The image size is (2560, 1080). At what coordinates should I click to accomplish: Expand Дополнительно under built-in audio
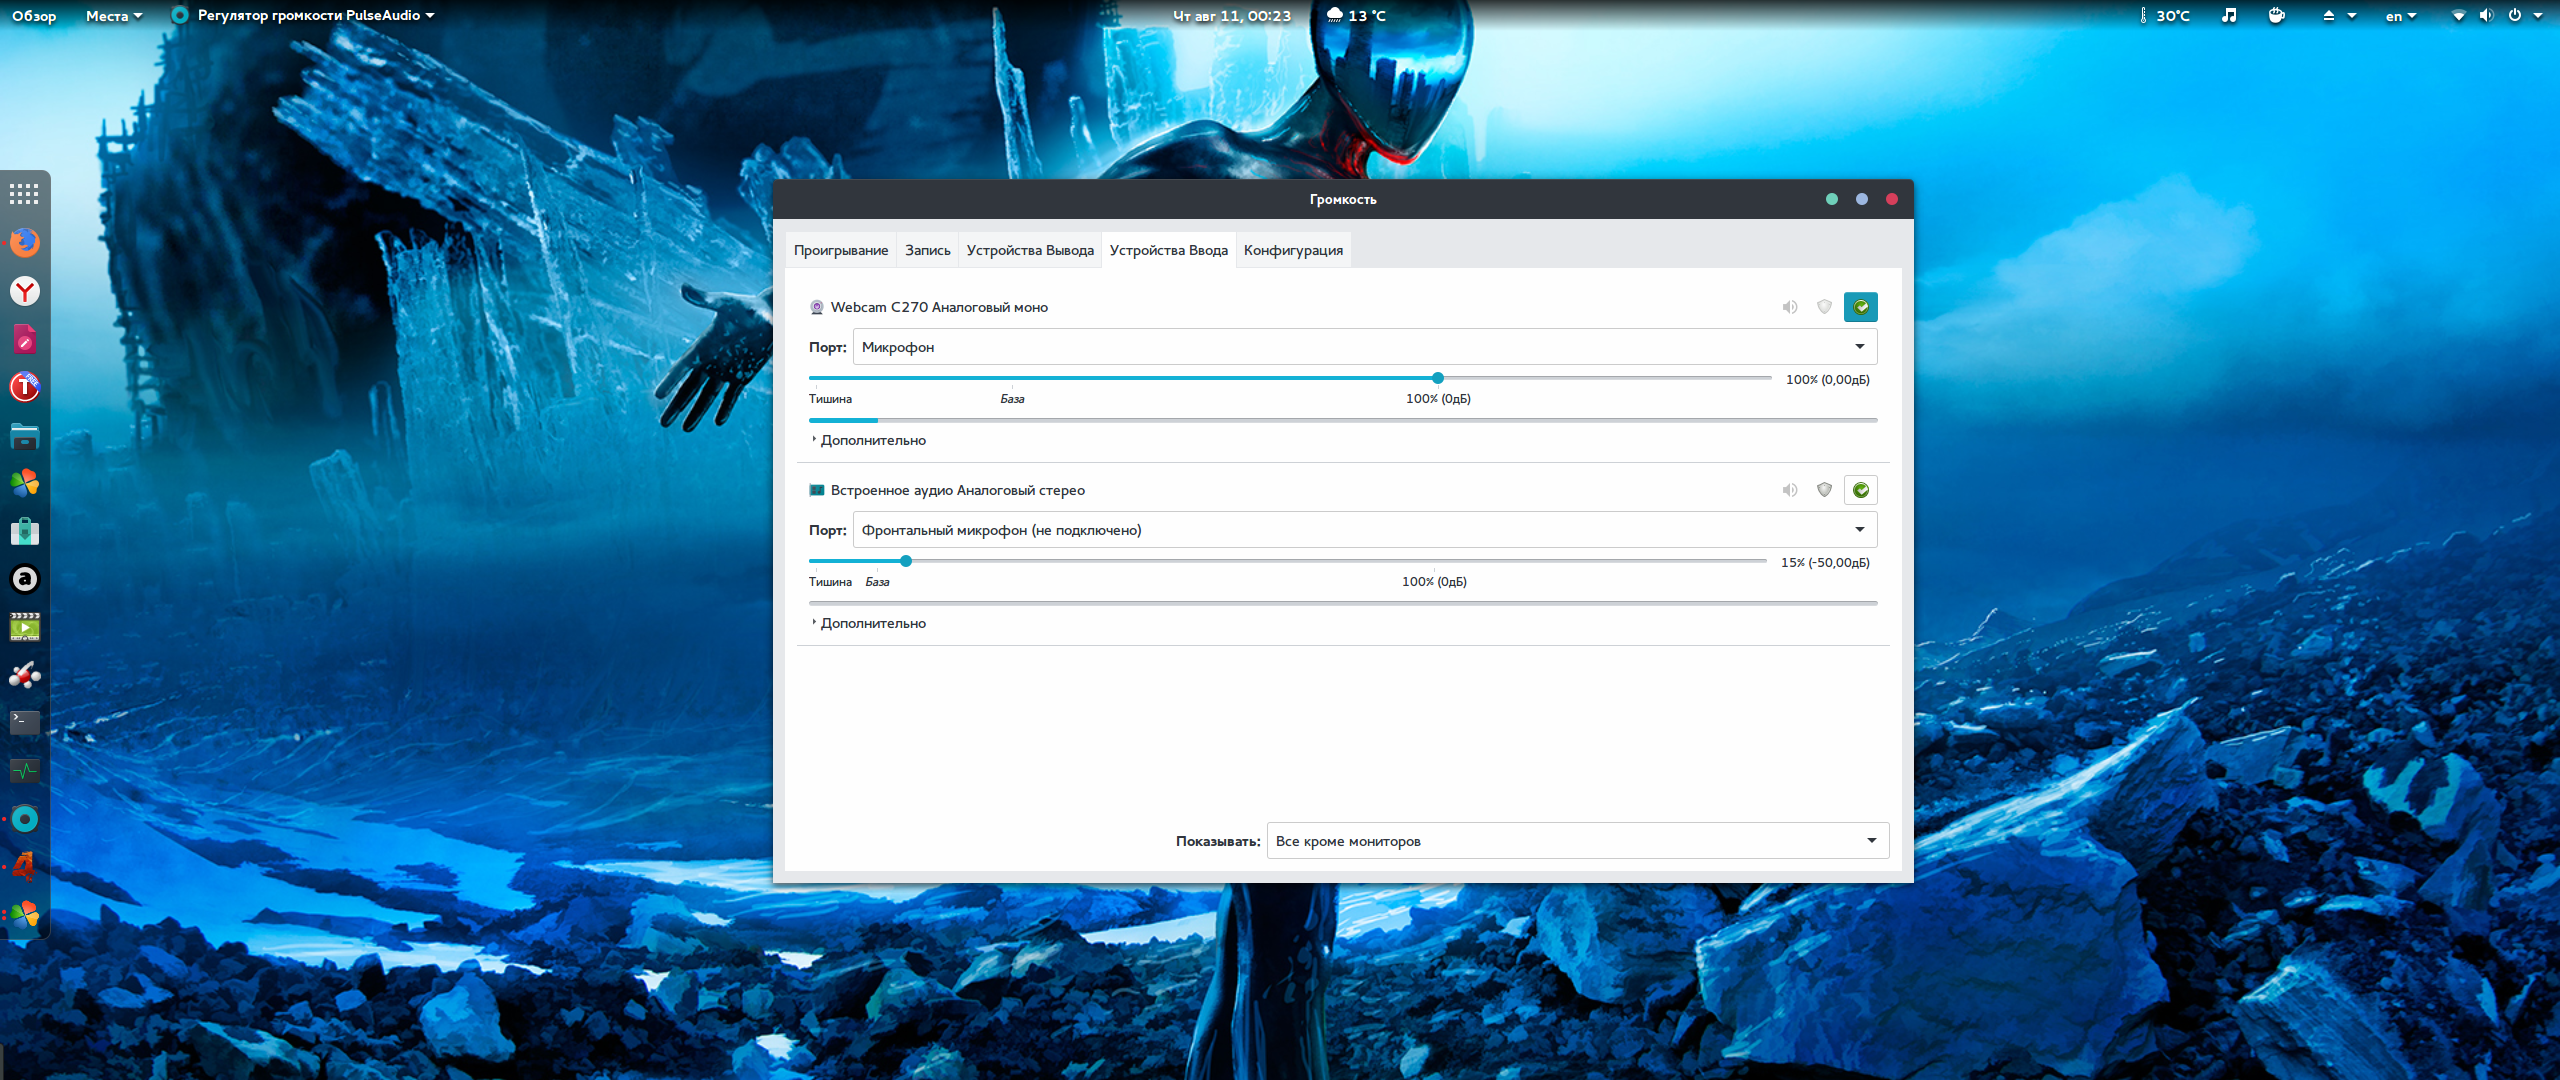(x=872, y=623)
